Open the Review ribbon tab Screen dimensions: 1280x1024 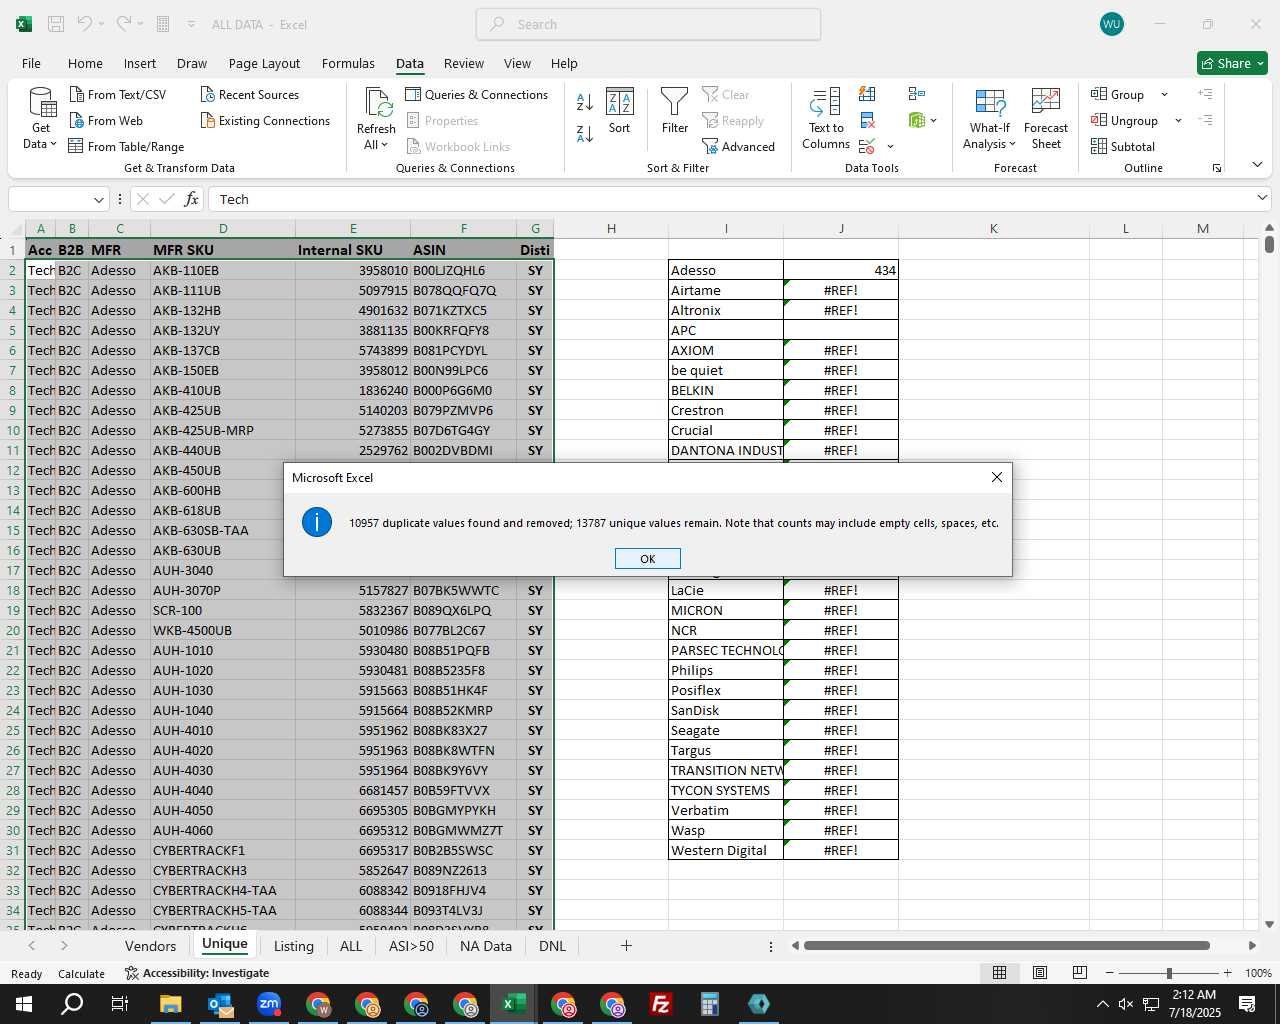tap(464, 63)
